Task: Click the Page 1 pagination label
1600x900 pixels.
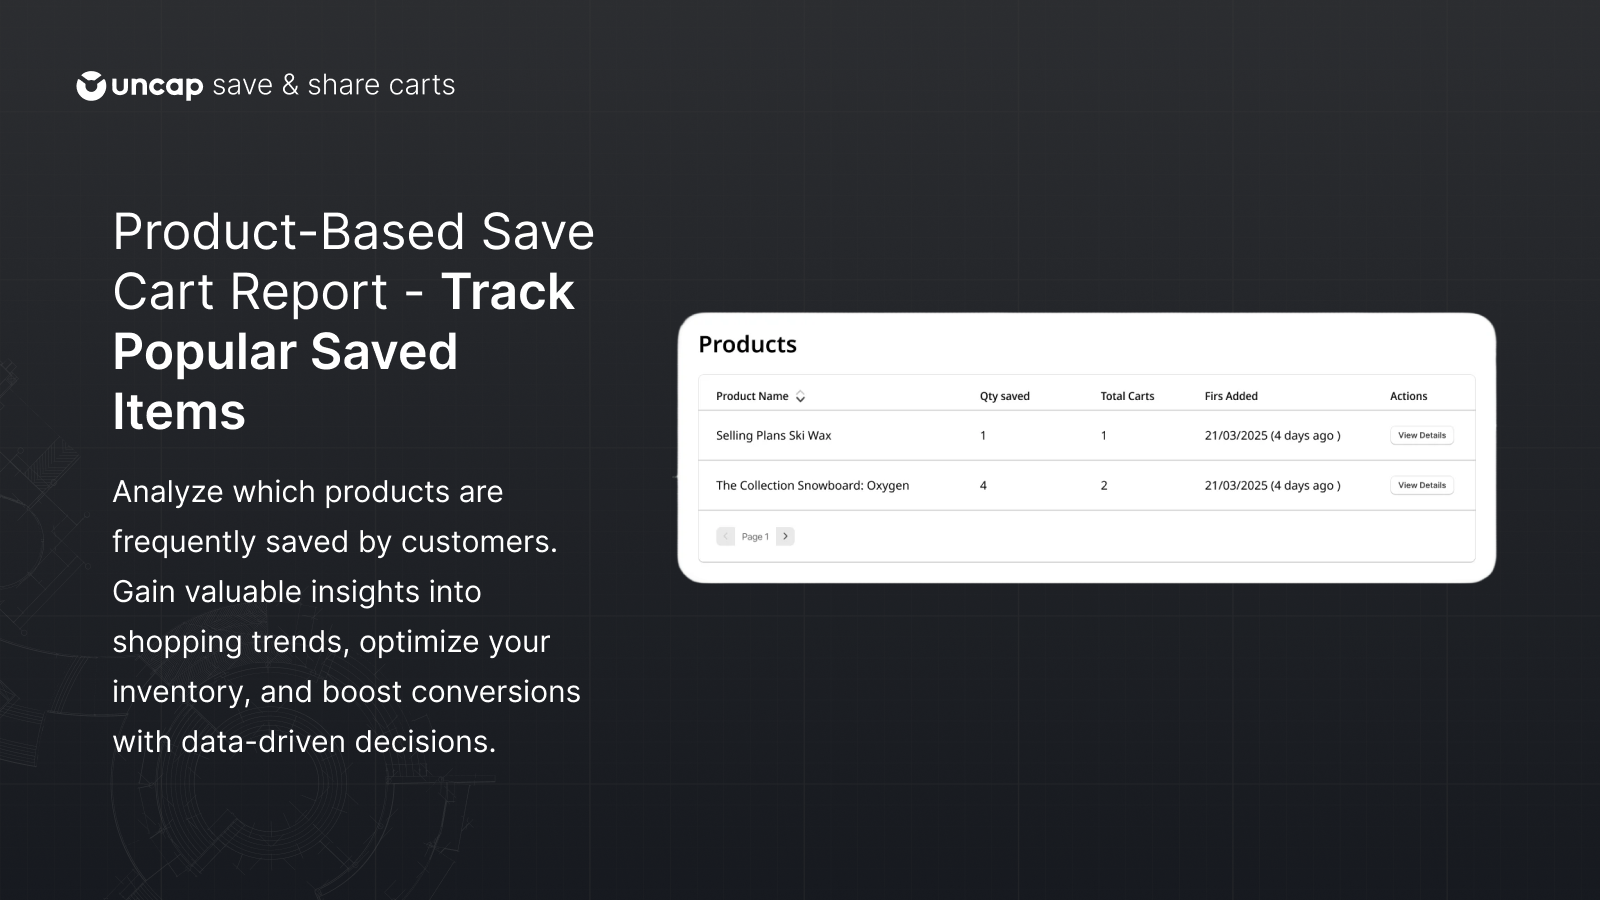Action: tap(755, 537)
